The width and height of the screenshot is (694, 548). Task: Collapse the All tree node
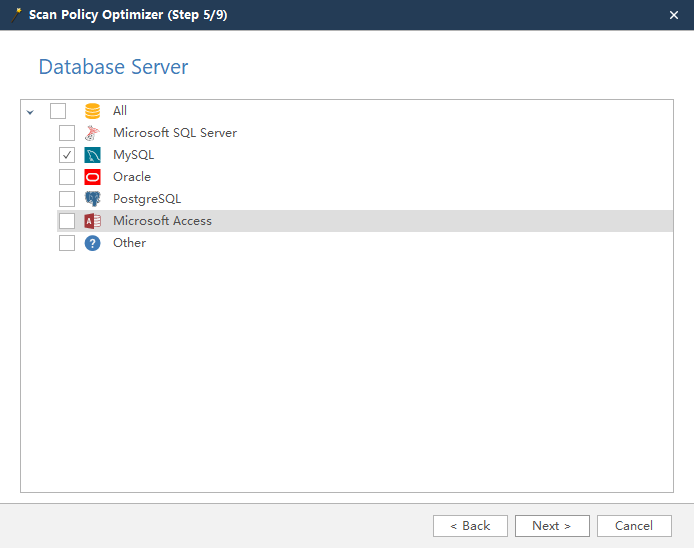pos(30,112)
